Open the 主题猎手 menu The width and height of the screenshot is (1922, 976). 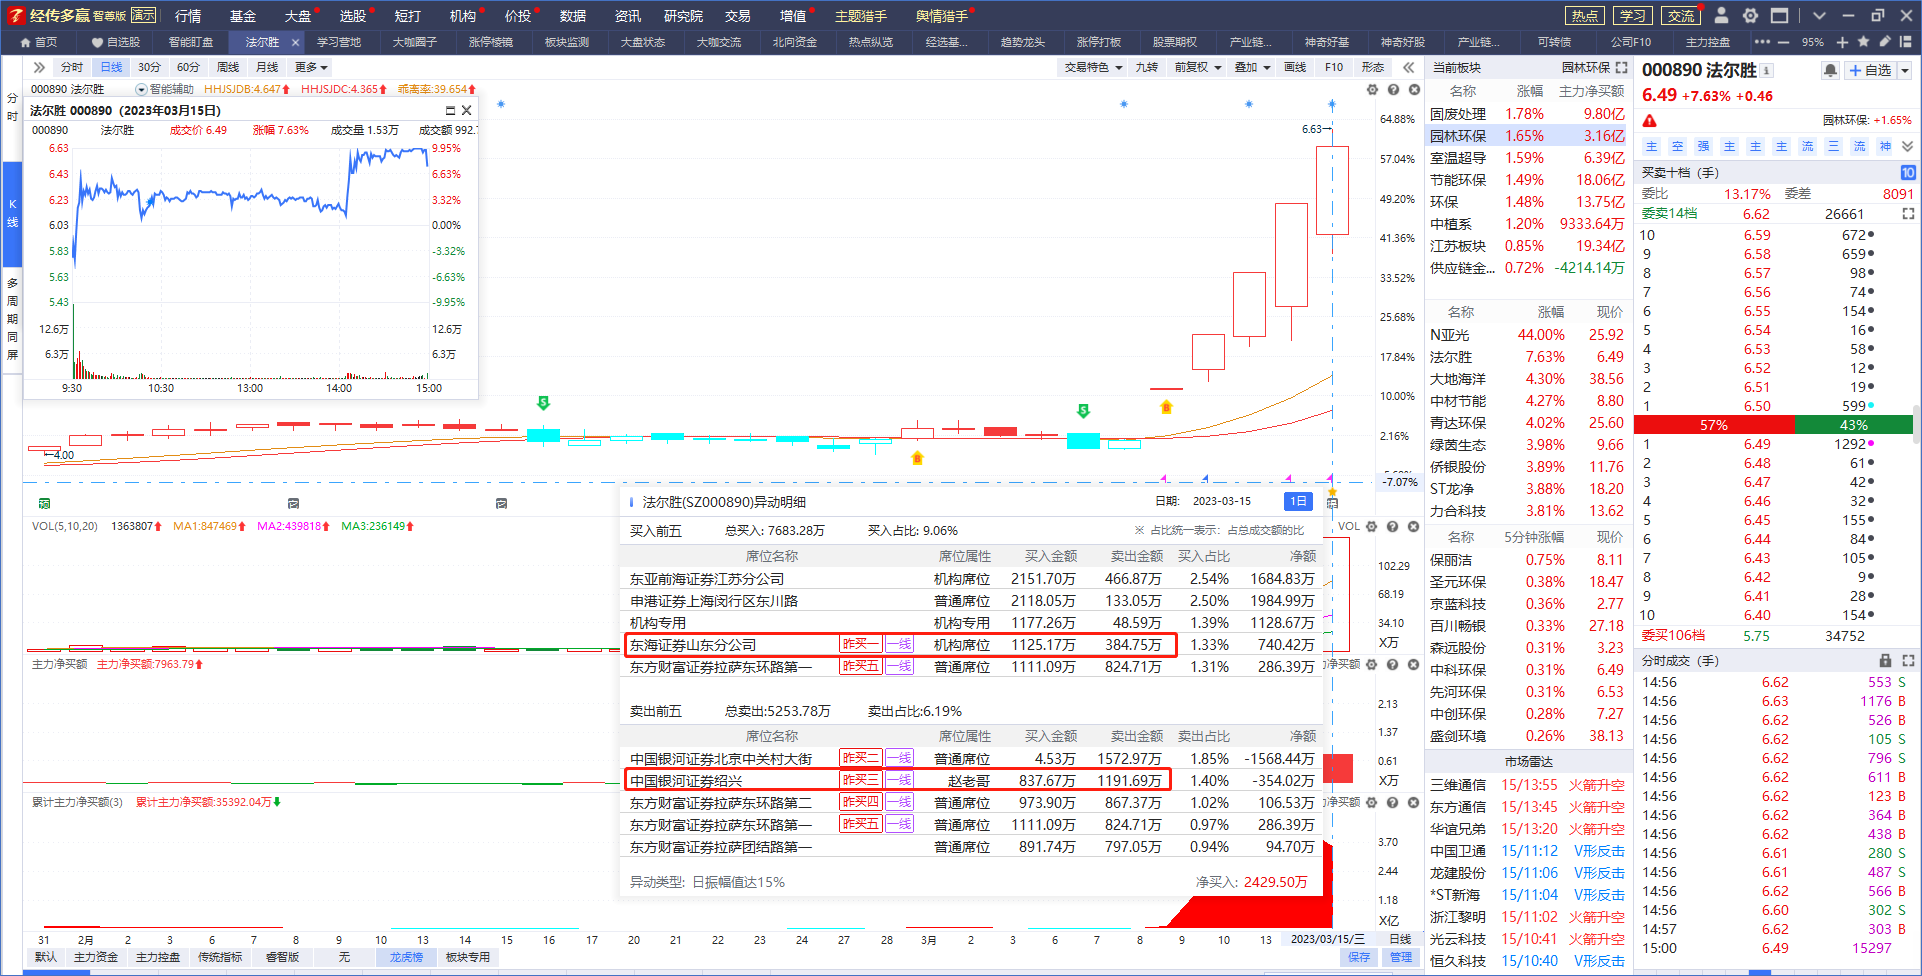861,15
